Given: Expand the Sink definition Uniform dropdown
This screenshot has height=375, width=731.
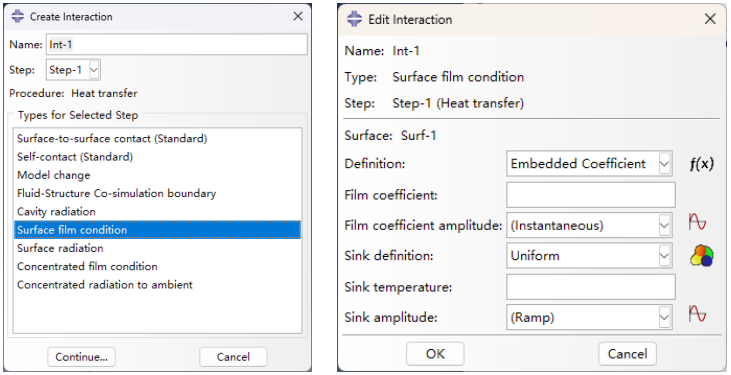Looking at the screenshot, I should coord(589,256).
